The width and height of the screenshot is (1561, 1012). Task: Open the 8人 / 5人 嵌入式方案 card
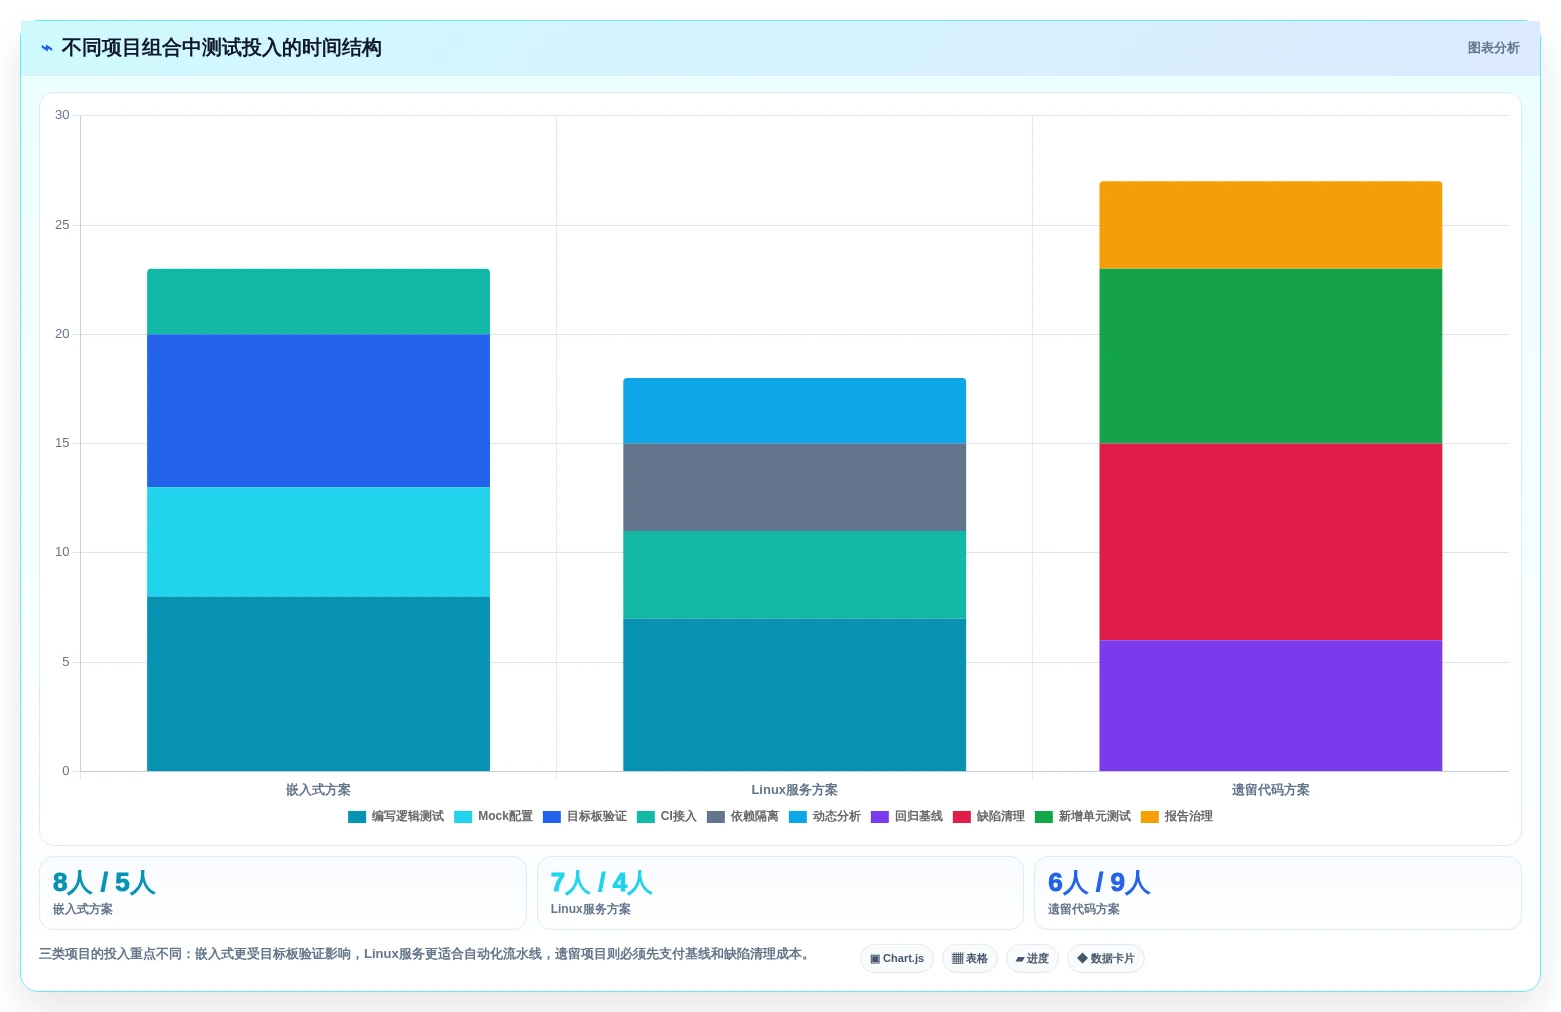(x=283, y=893)
